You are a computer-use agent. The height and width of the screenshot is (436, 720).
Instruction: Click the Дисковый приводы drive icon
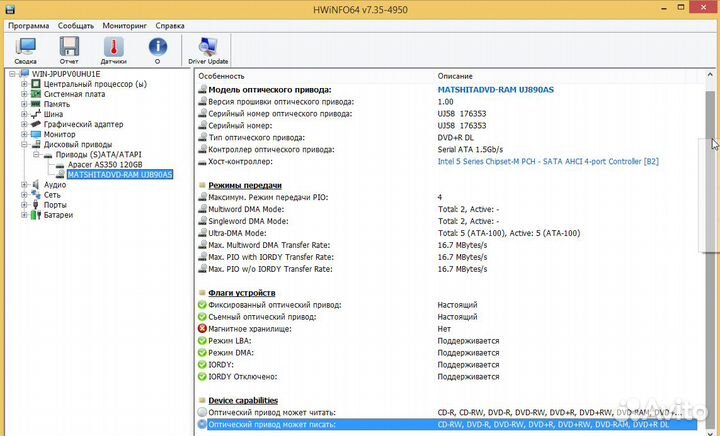pyautogui.click(x=36, y=145)
